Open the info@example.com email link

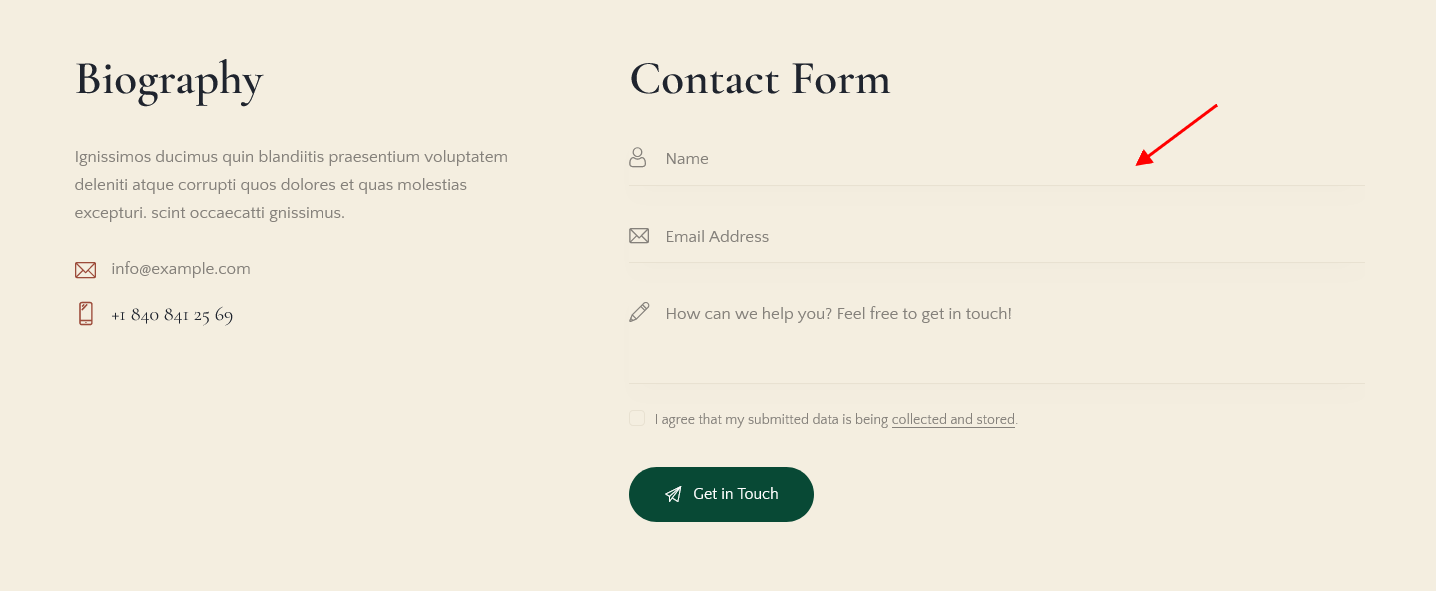click(181, 269)
